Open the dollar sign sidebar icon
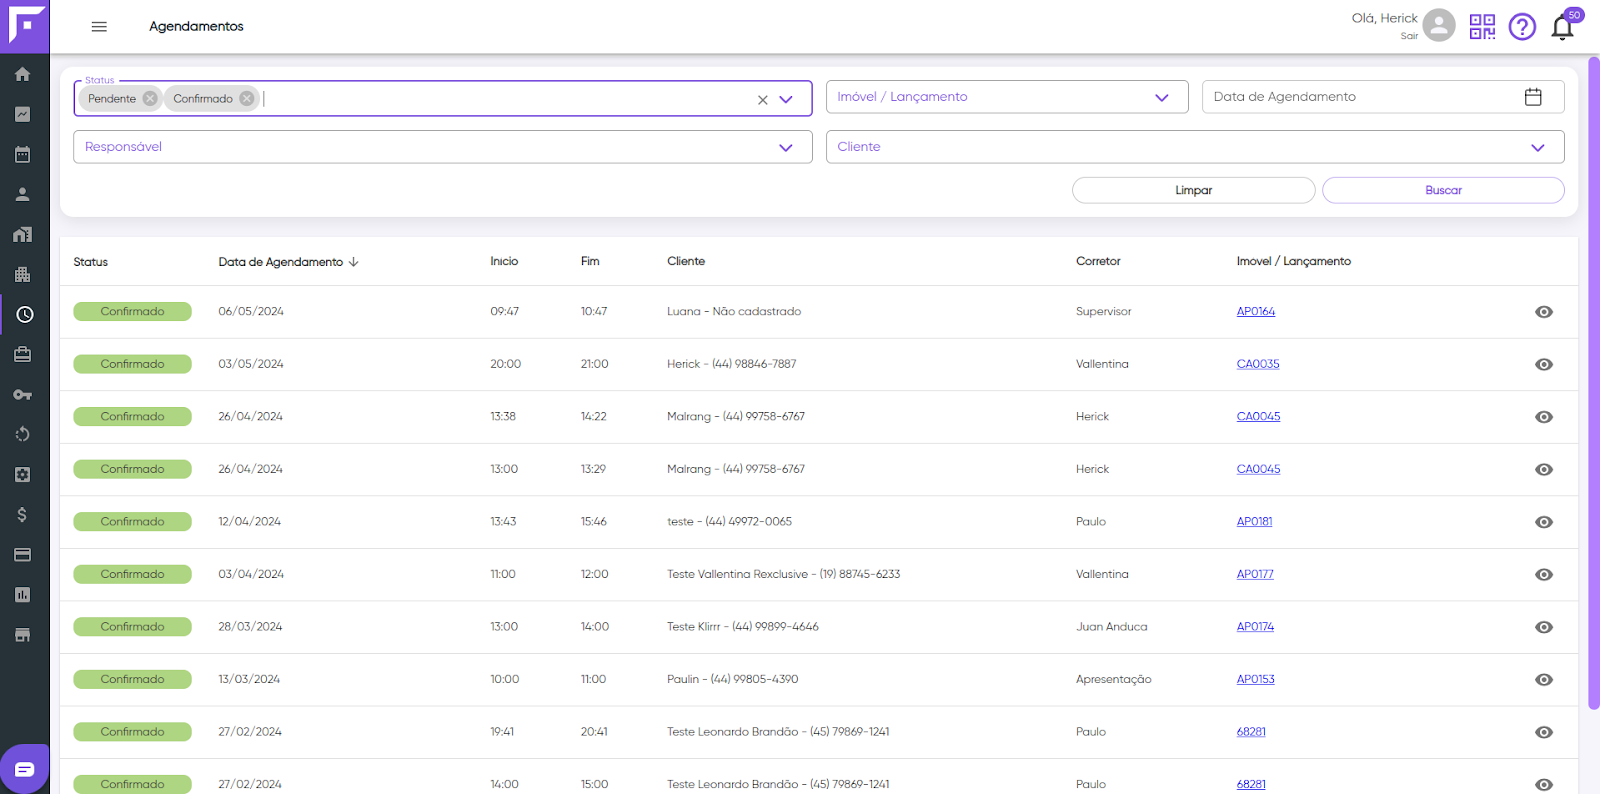Viewport: 1600px width, 794px height. (23, 514)
